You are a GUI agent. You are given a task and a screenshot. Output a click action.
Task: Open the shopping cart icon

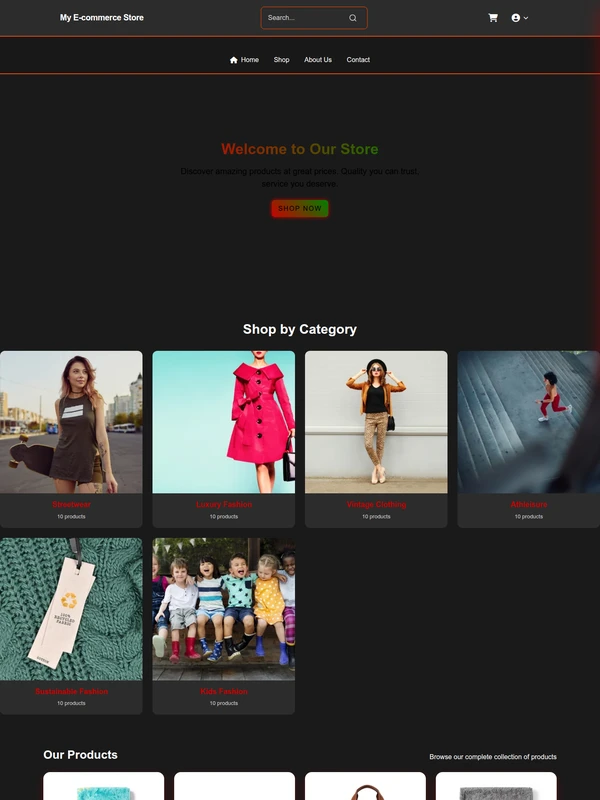point(493,18)
